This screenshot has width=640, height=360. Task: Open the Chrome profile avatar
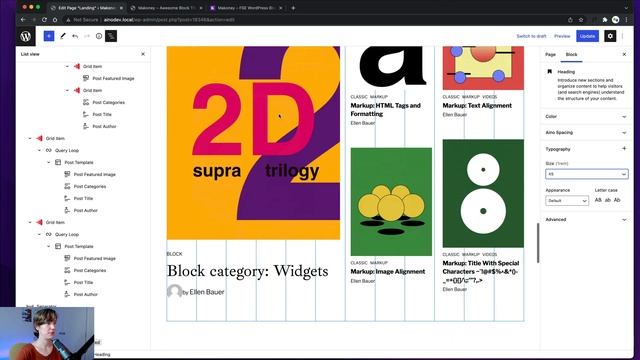616,20
